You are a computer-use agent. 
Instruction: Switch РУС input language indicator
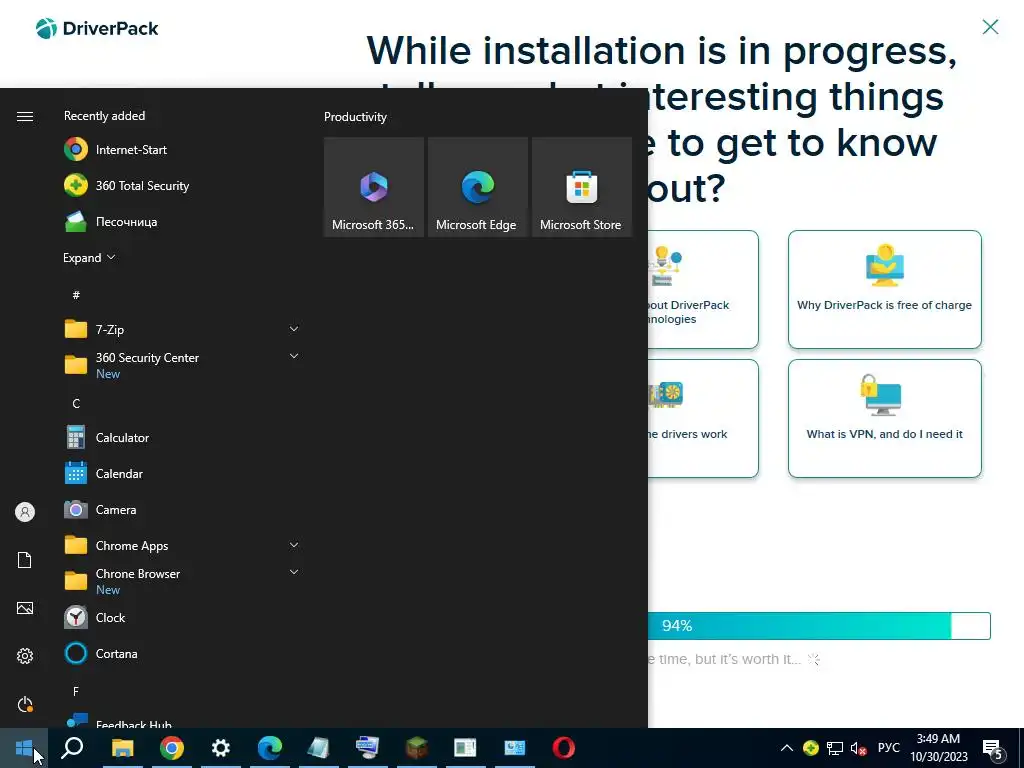888,748
